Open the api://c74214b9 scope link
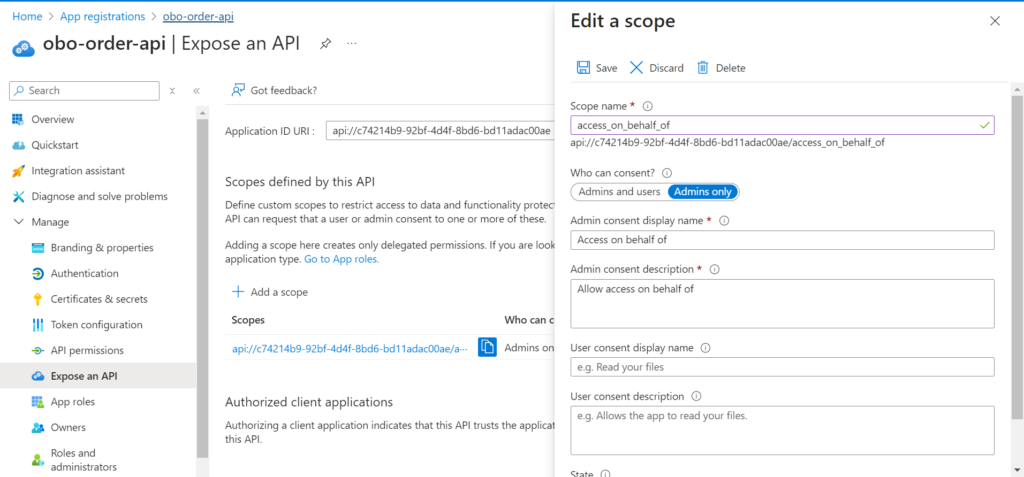1024x477 pixels. (x=349, y=349)
